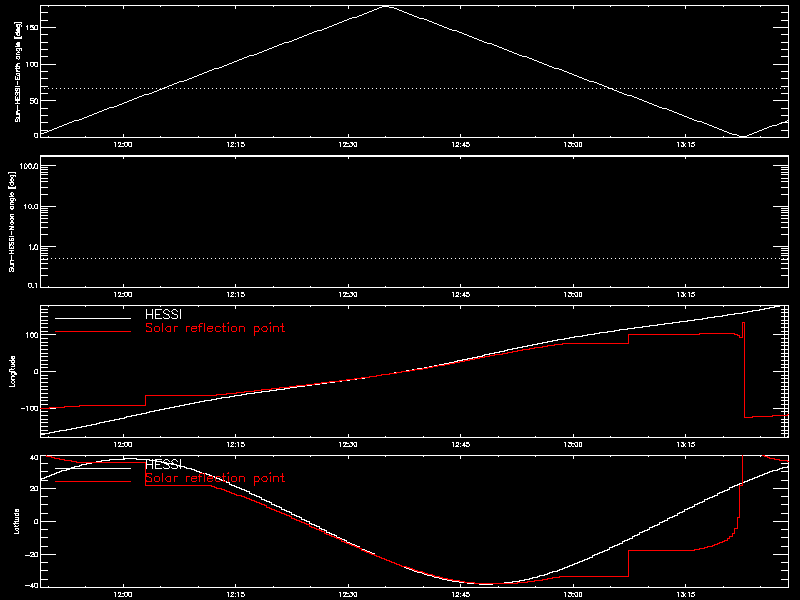Click "12:45" time label under Latitude plot

pos(461,595)
